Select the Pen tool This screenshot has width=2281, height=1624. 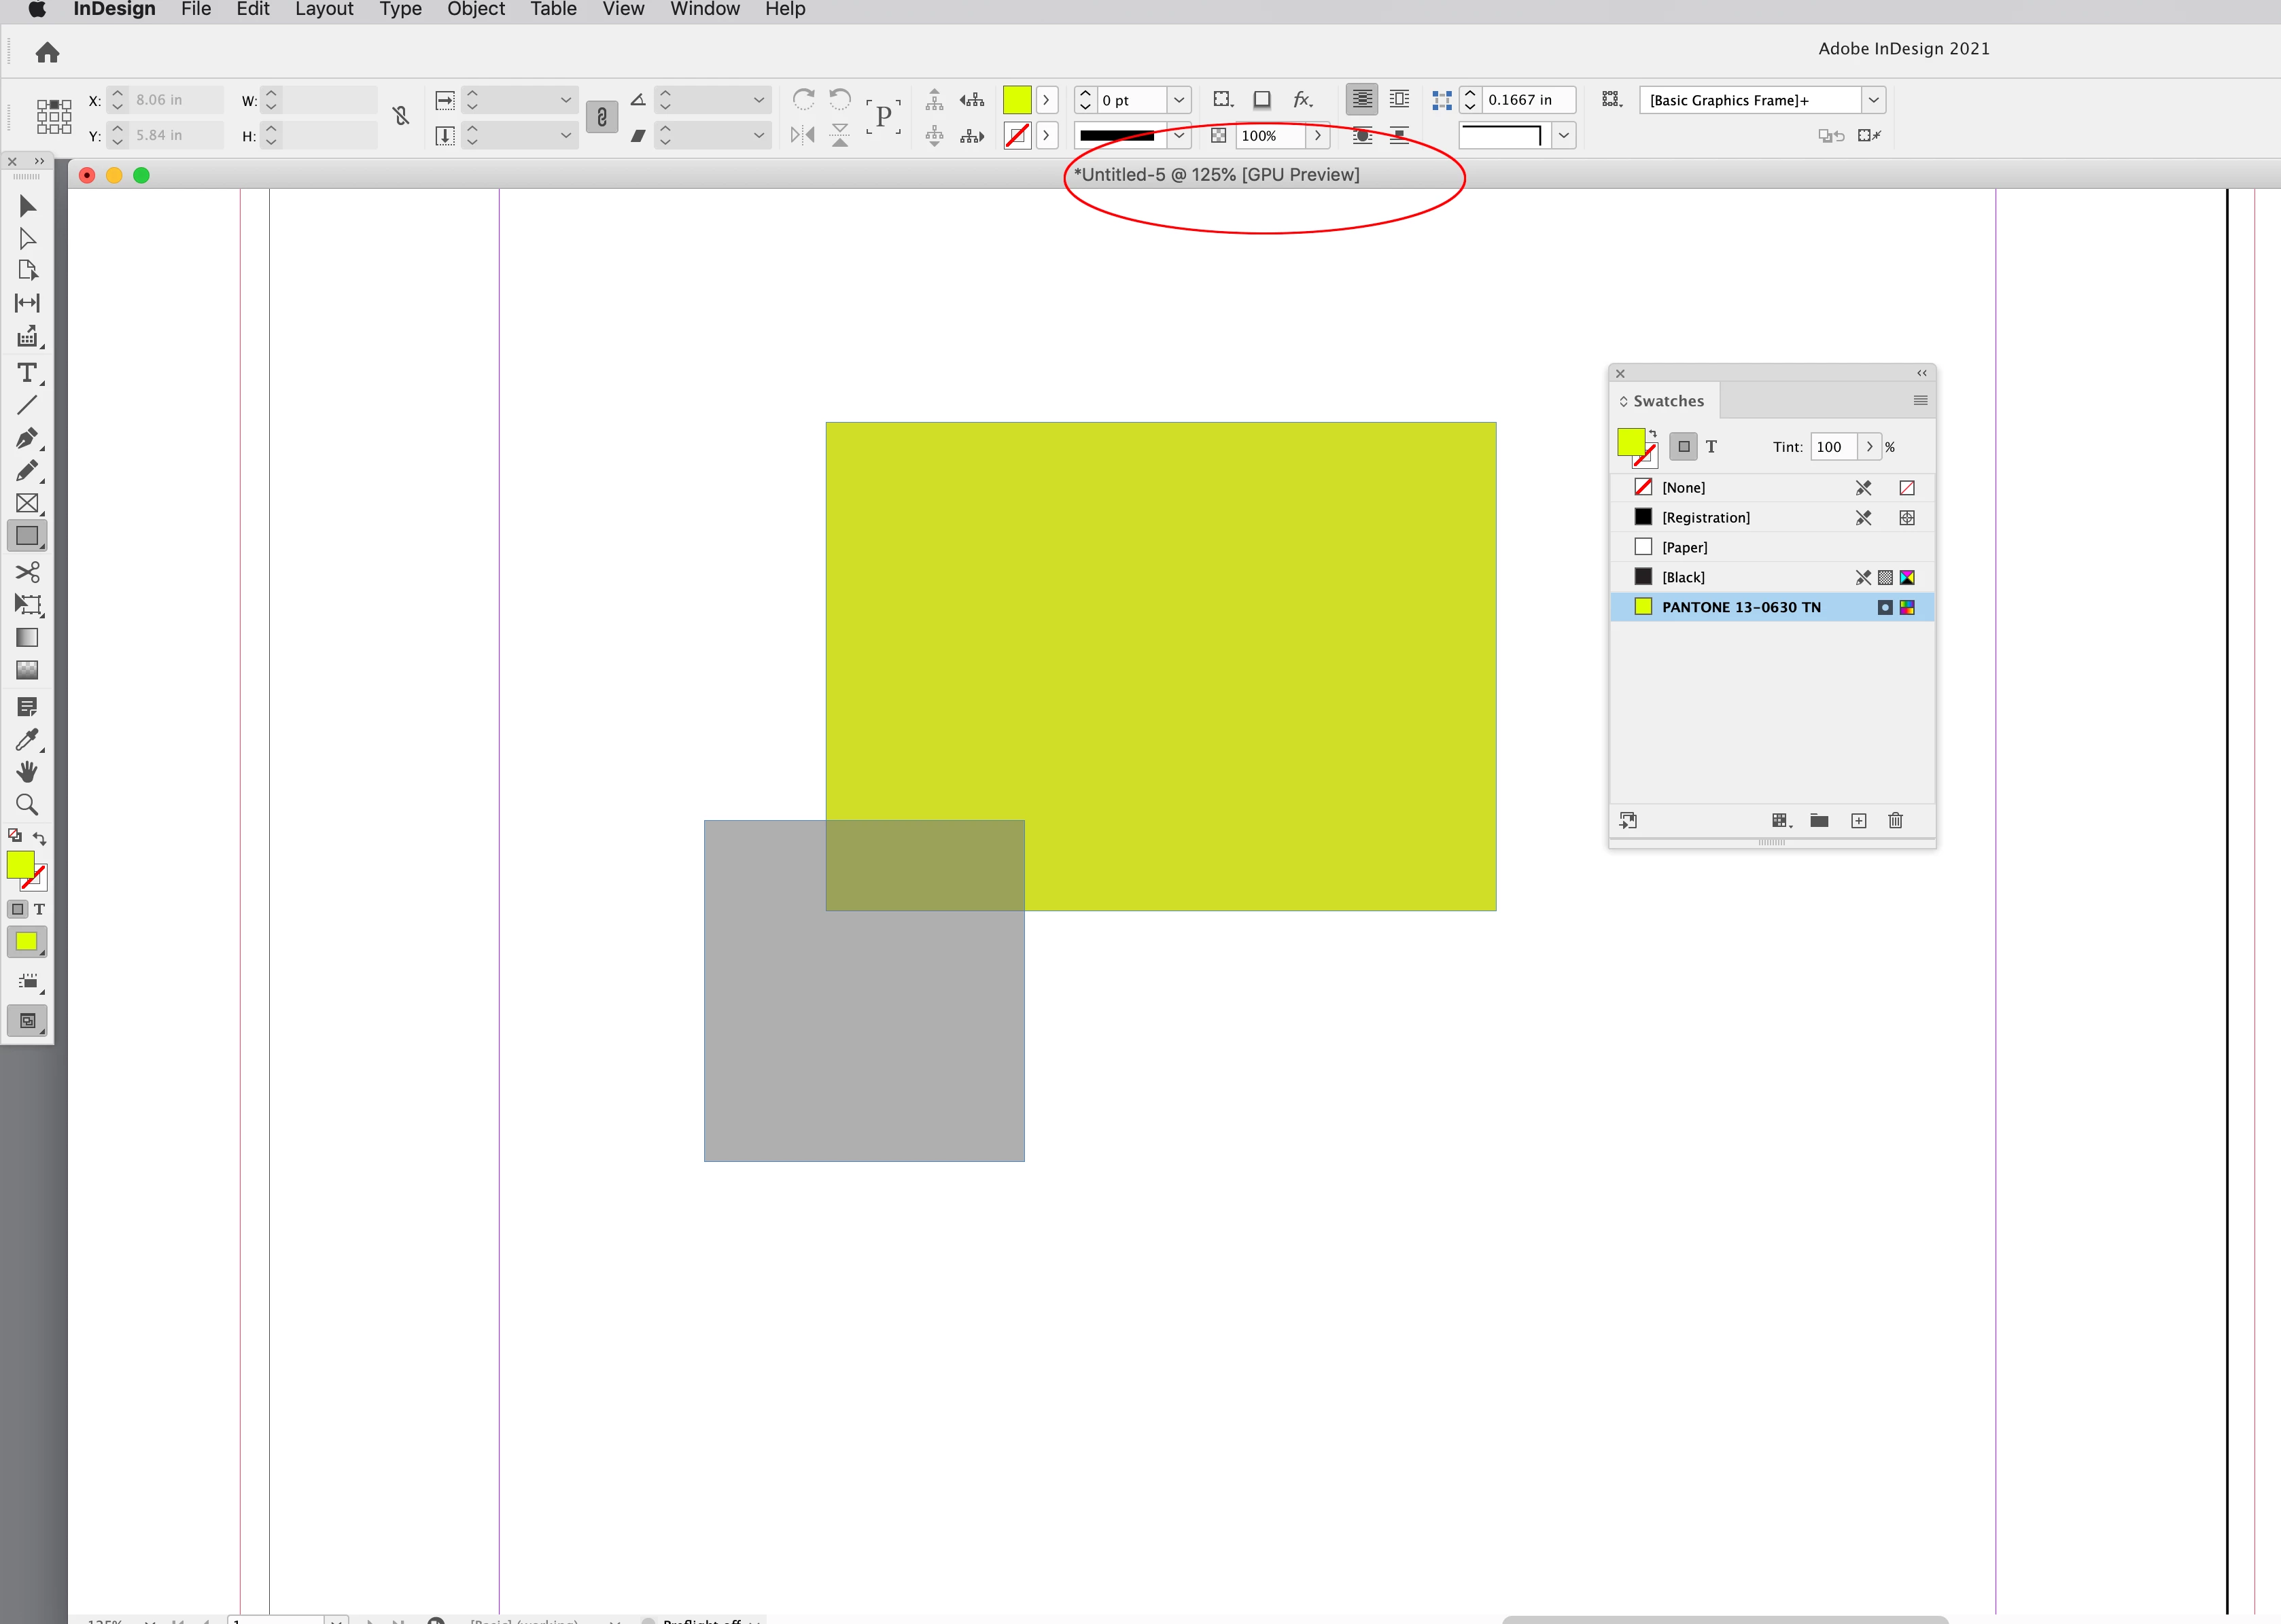tap(27, 438)
